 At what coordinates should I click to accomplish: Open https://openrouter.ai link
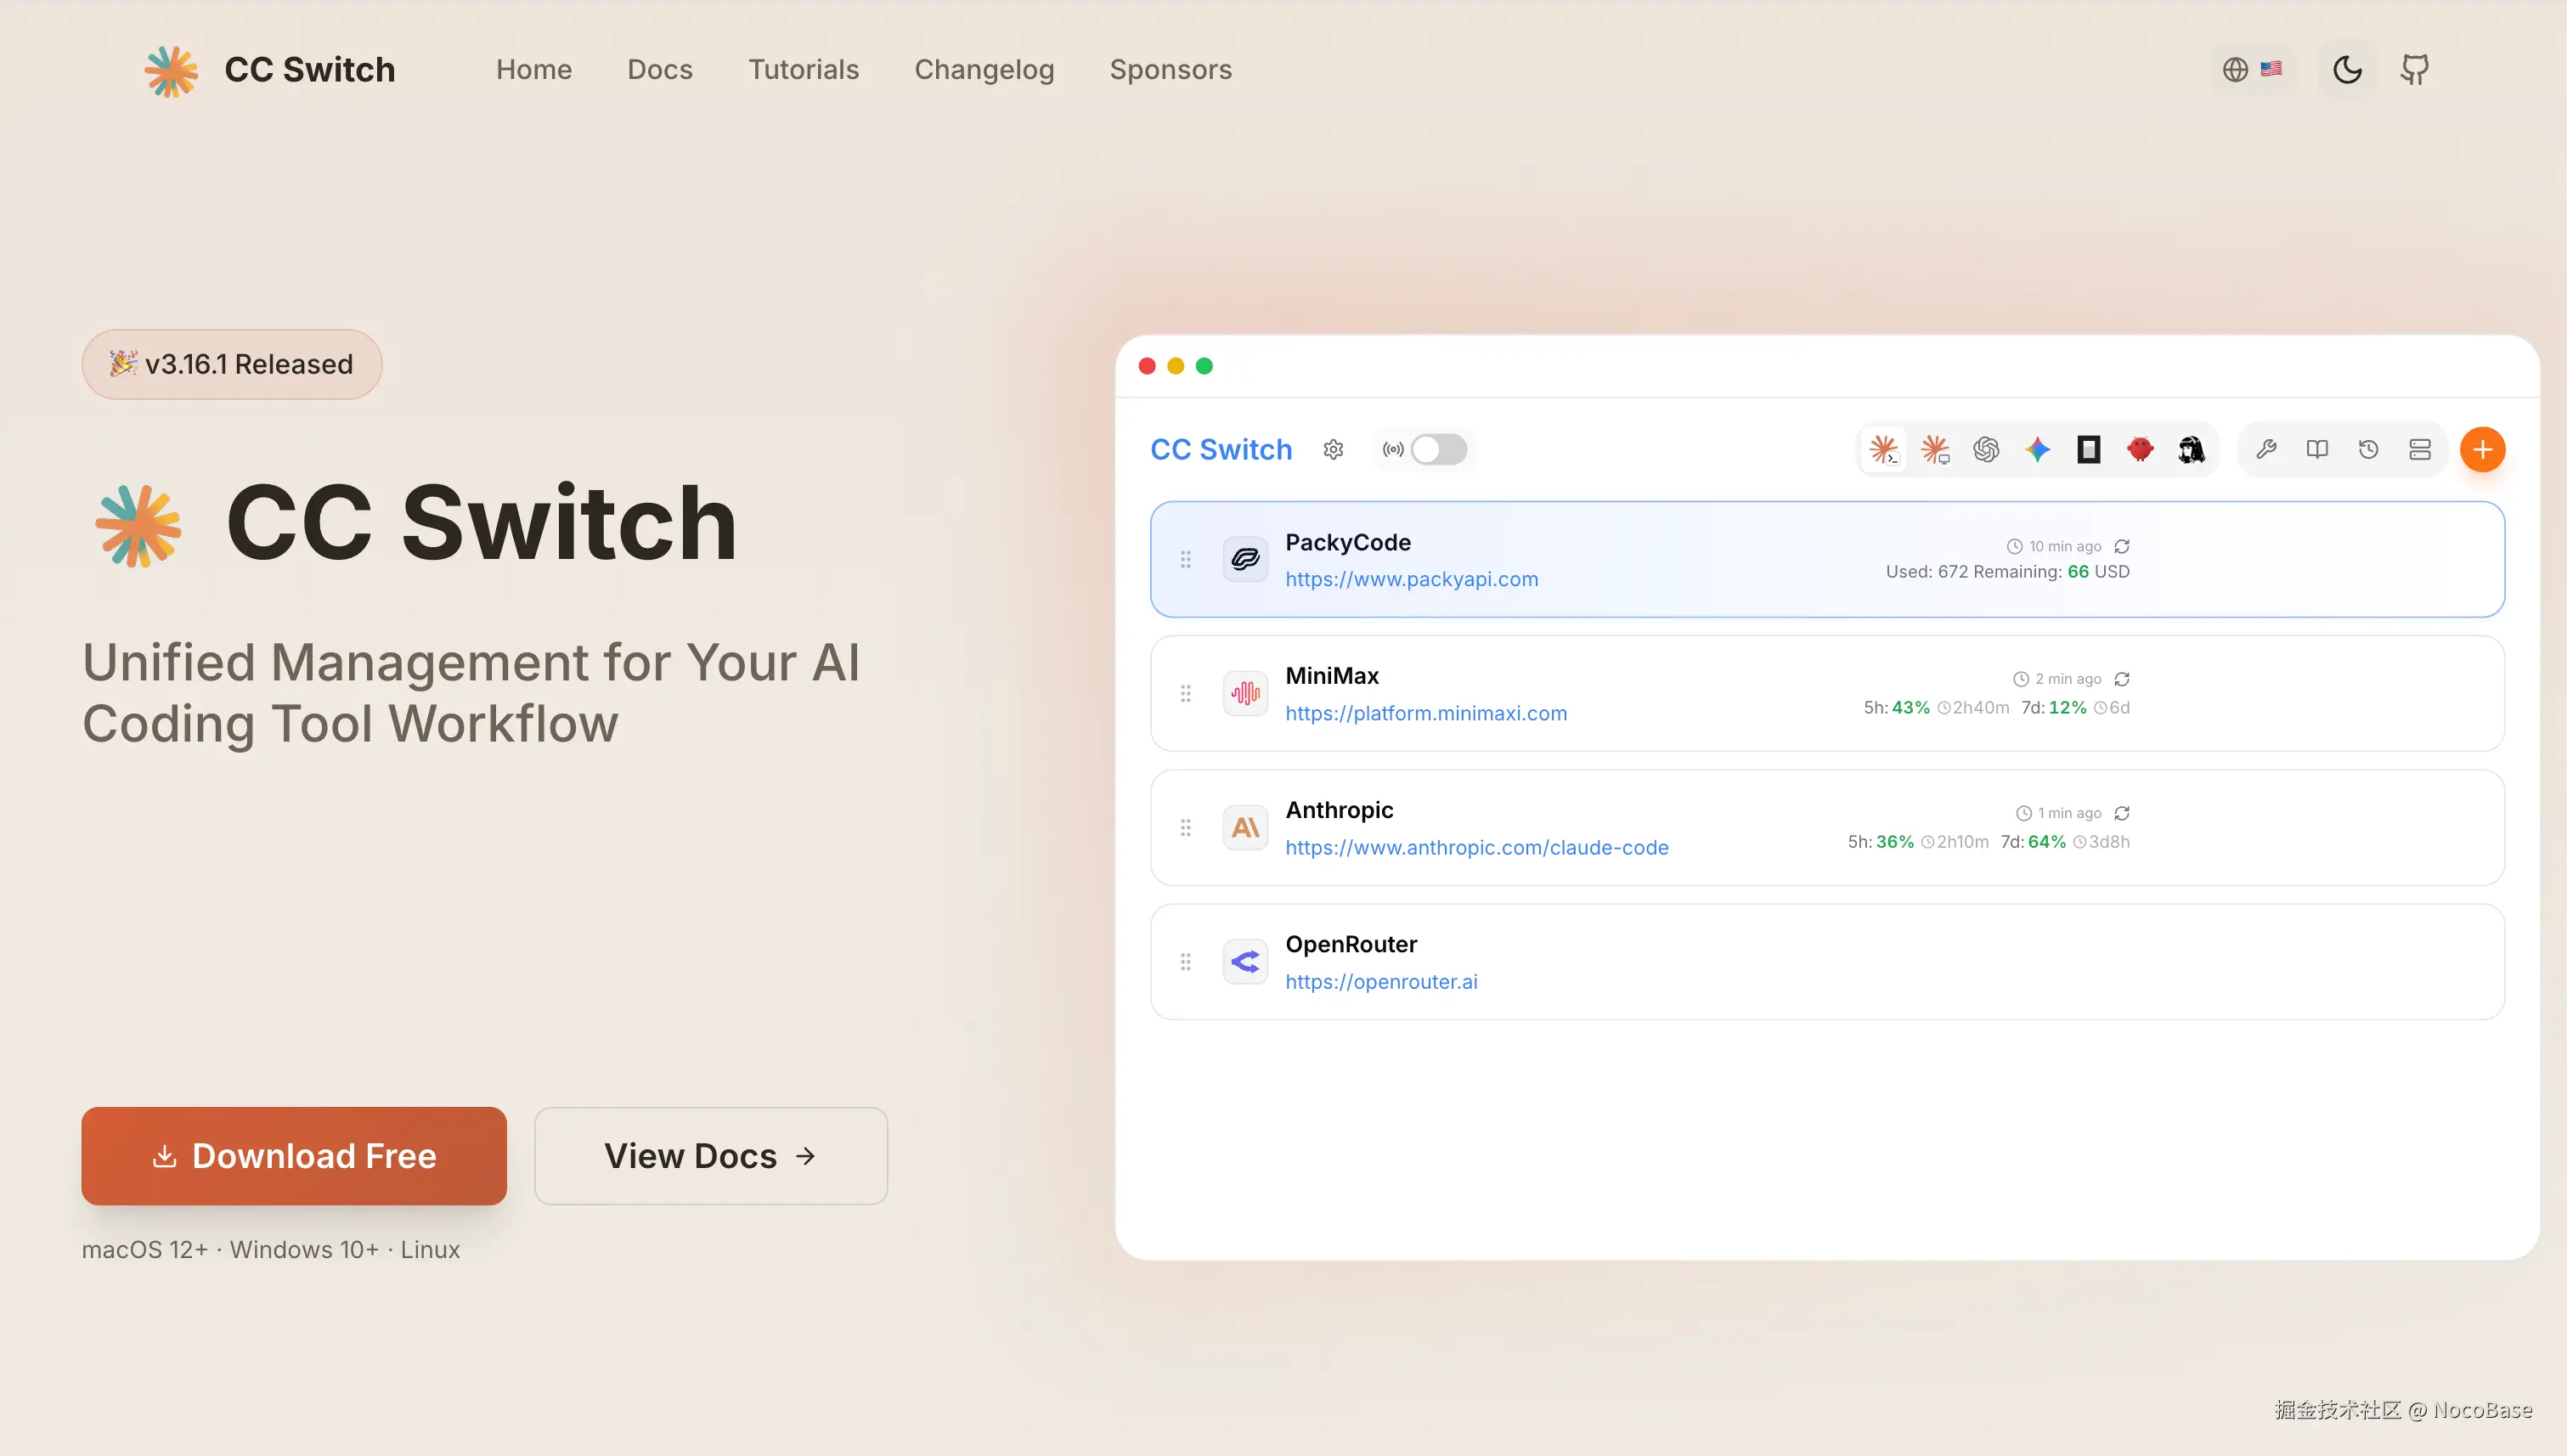[x=1381, y=981]
